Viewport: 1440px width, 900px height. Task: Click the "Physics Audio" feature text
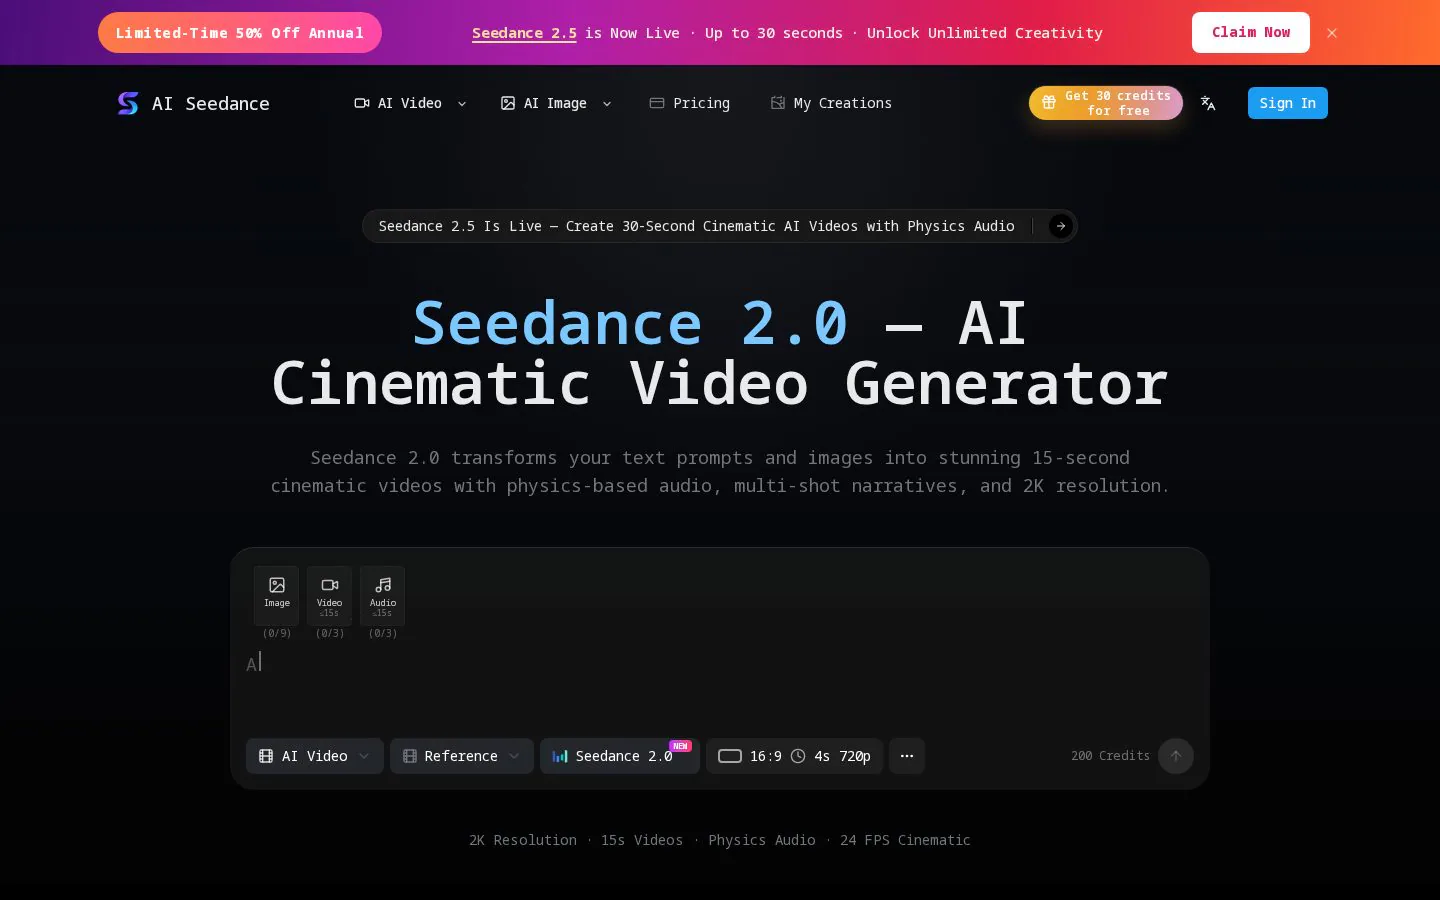click(x=762, y=840)
